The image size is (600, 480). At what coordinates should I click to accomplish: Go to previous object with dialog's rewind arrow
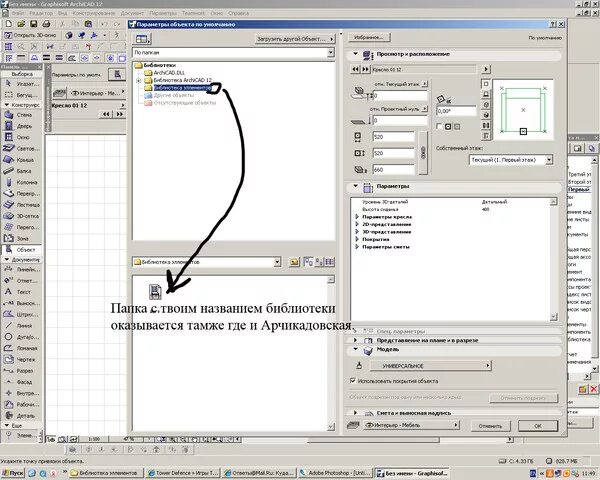[355, 69]
